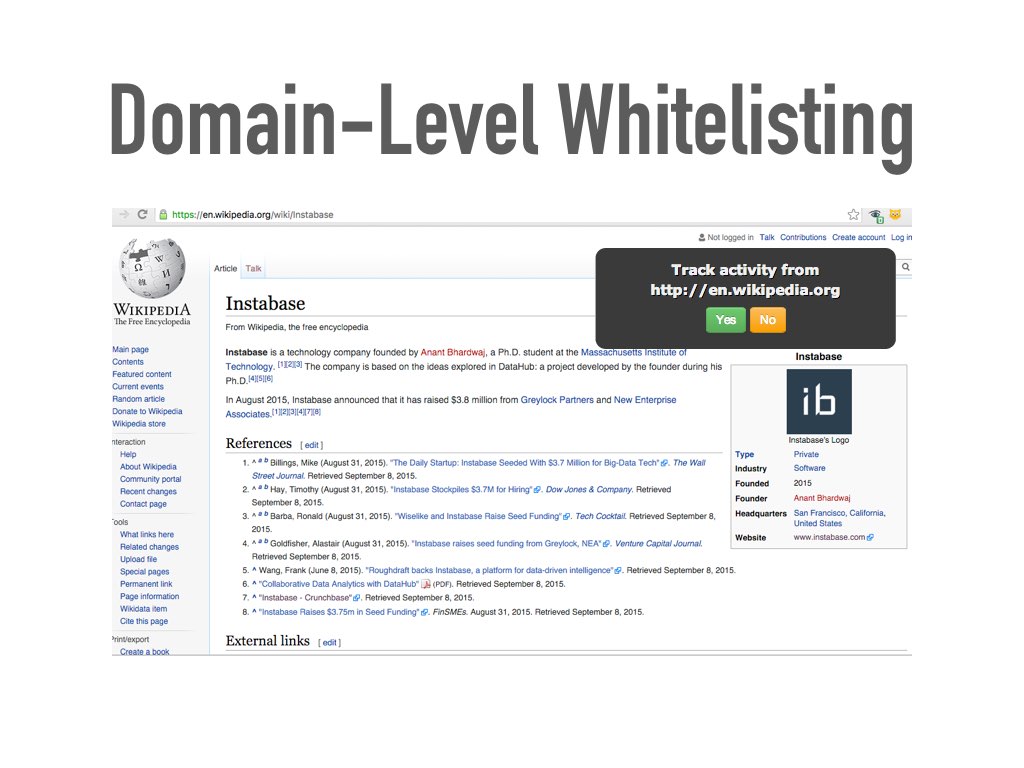Open Wikipedia store link
1024x768 pixels.
point(138,424)
